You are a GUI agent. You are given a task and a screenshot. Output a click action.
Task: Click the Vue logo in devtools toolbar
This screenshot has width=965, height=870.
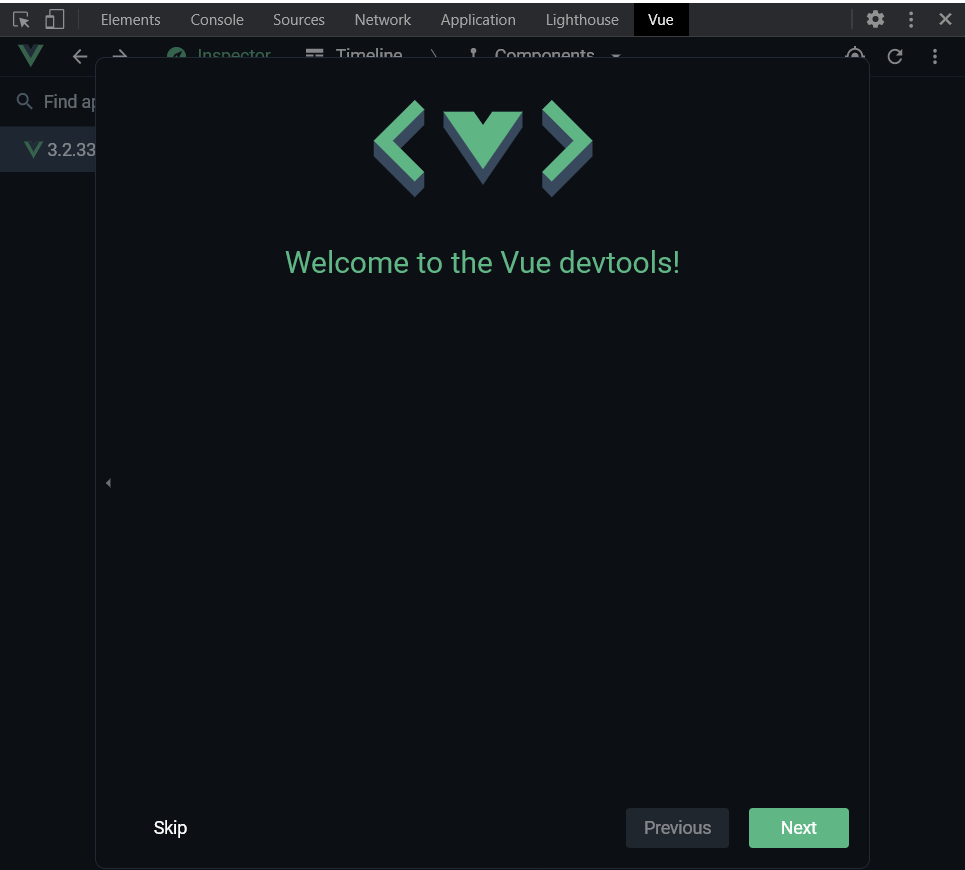coord(29,56)
